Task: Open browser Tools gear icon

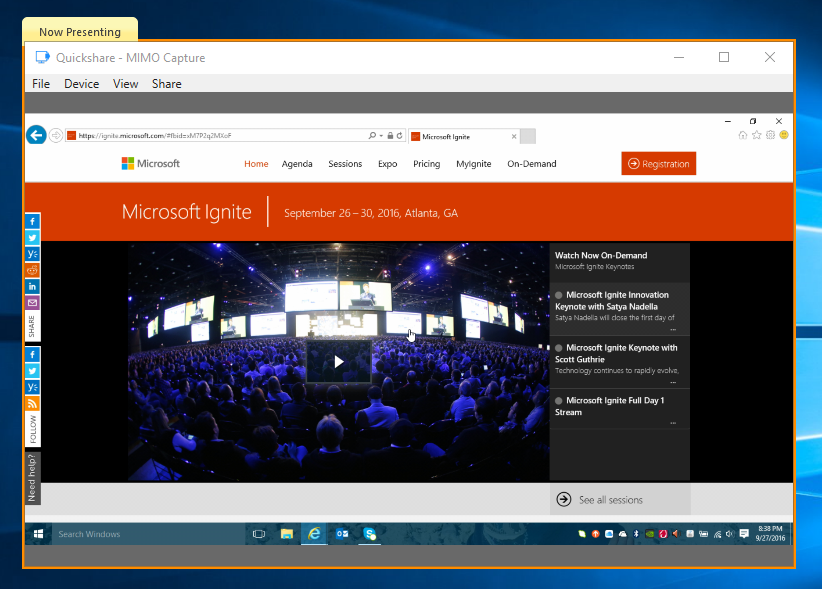Action: (770, 135)
